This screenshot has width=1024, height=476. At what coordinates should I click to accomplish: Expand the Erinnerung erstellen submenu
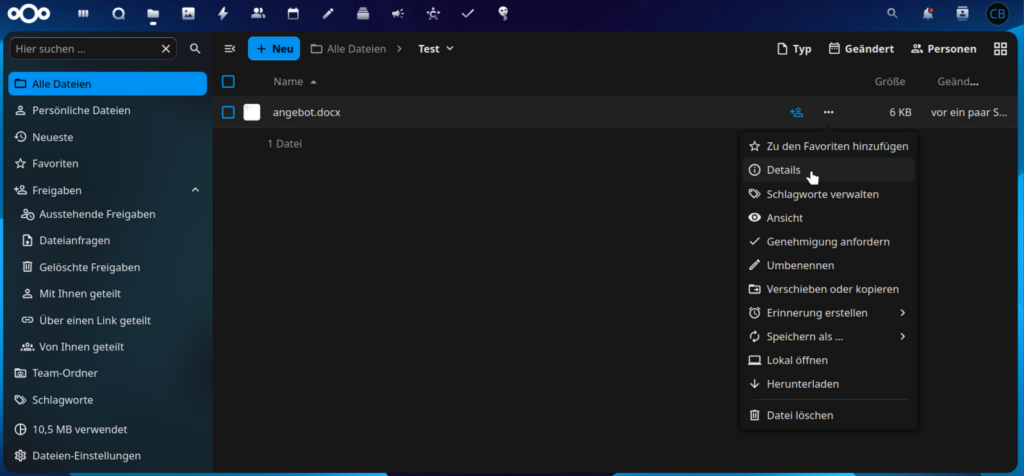[828, 313]
